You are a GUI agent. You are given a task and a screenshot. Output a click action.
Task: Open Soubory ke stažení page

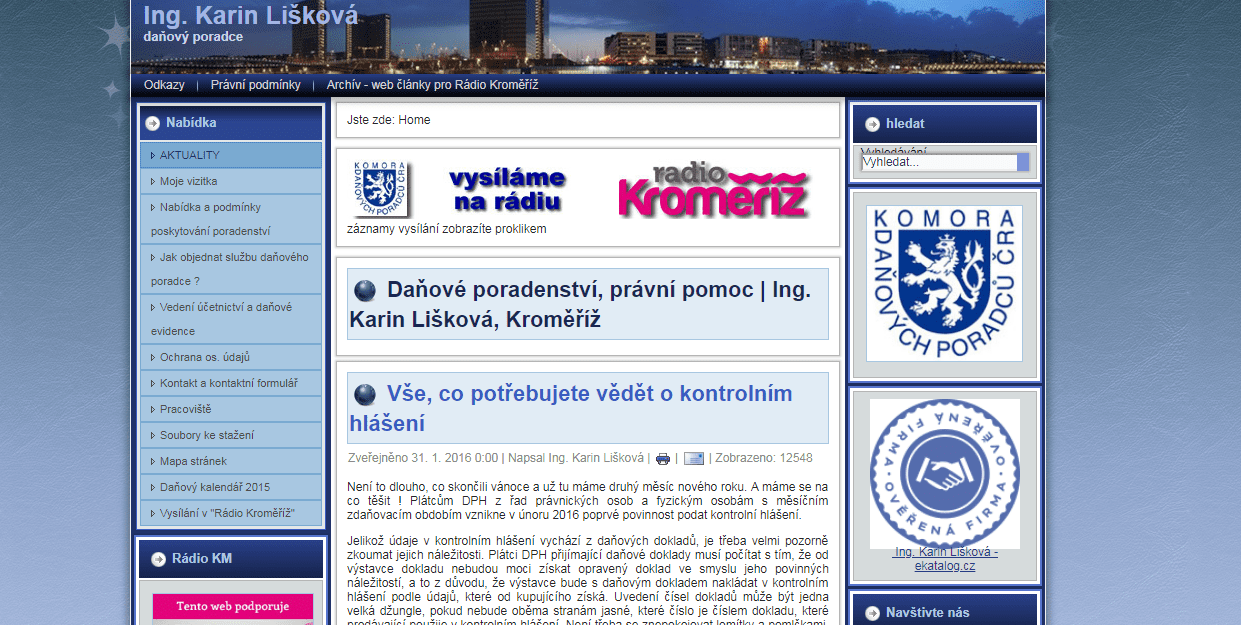pyautogui.click(x=206, y=435)
